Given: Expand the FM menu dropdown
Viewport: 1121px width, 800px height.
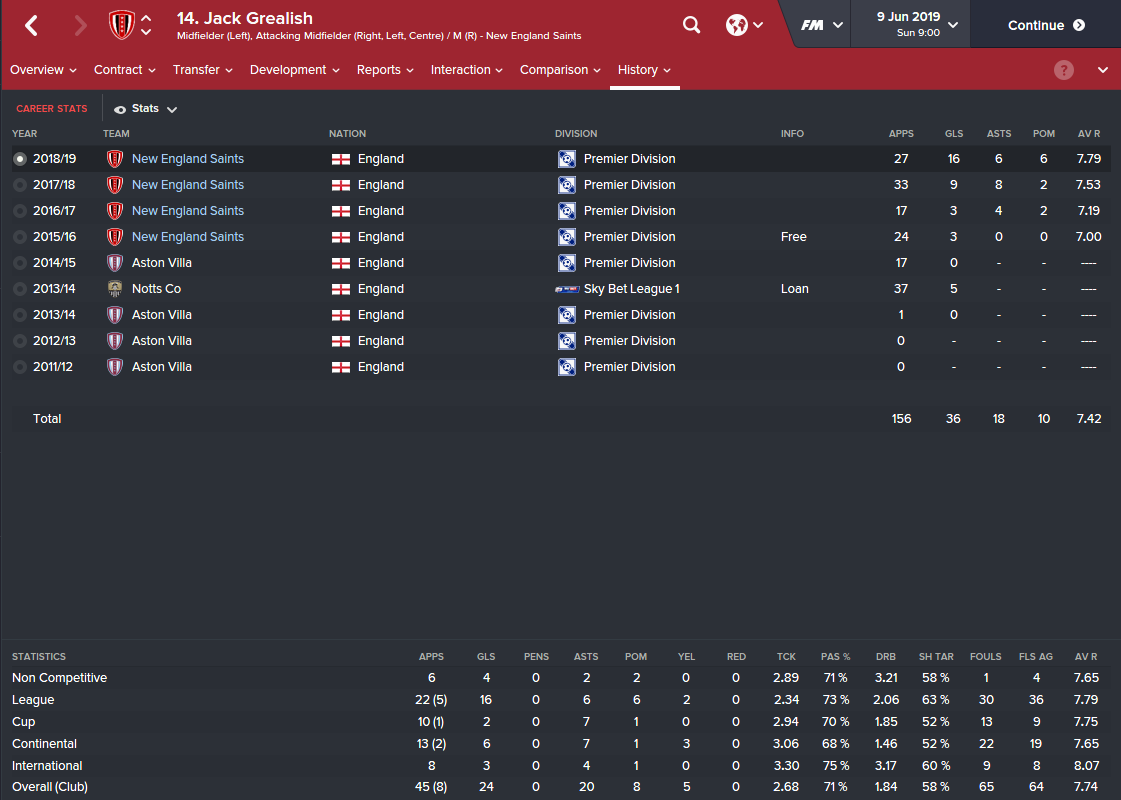Looking at the screenshot, I should click(822, 25).
